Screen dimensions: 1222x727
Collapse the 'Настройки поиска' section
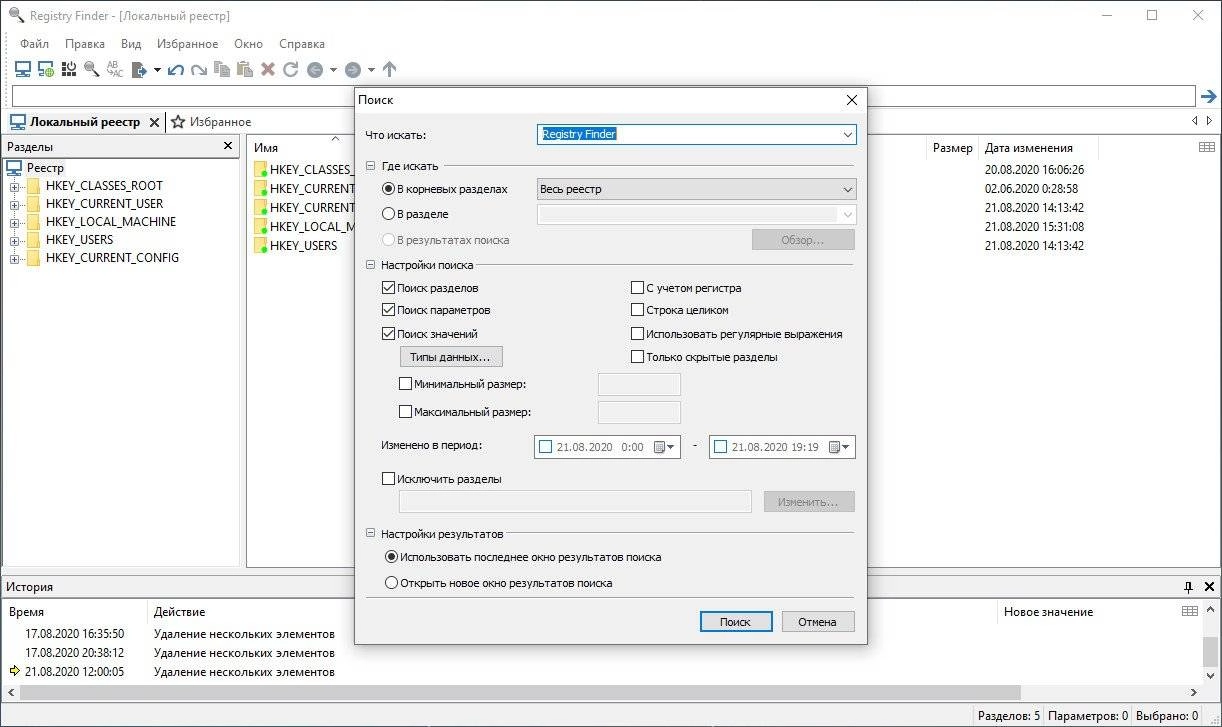[x=371, y=265]
